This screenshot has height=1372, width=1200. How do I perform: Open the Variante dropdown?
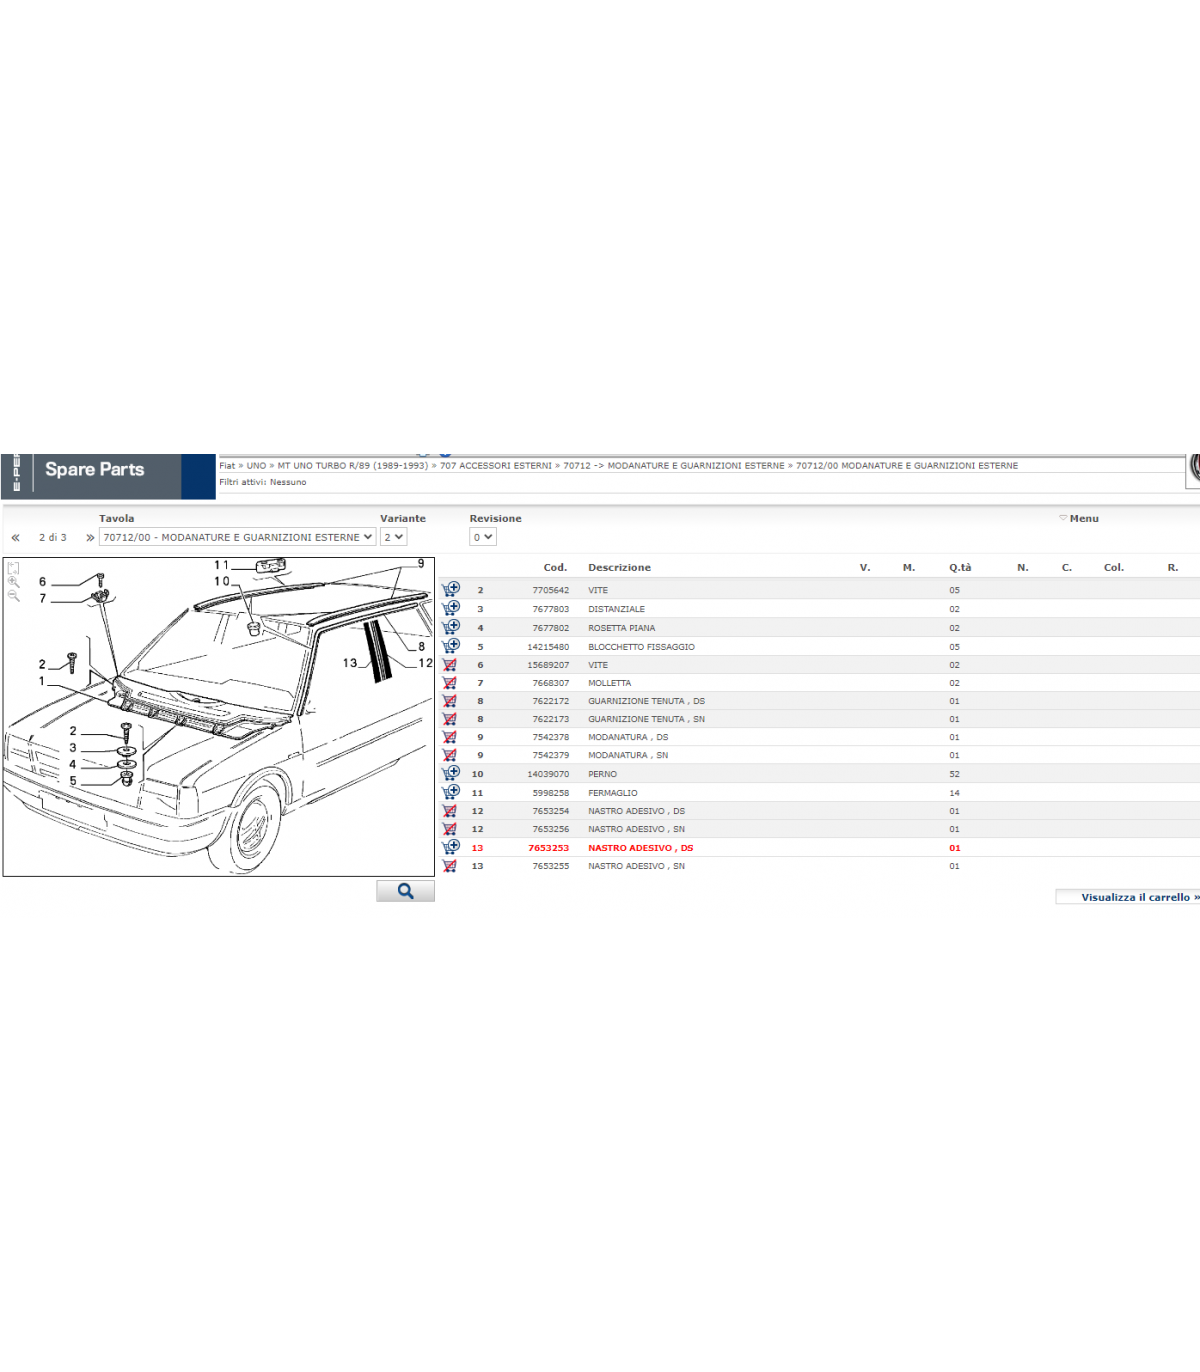[x=393, y=537]
